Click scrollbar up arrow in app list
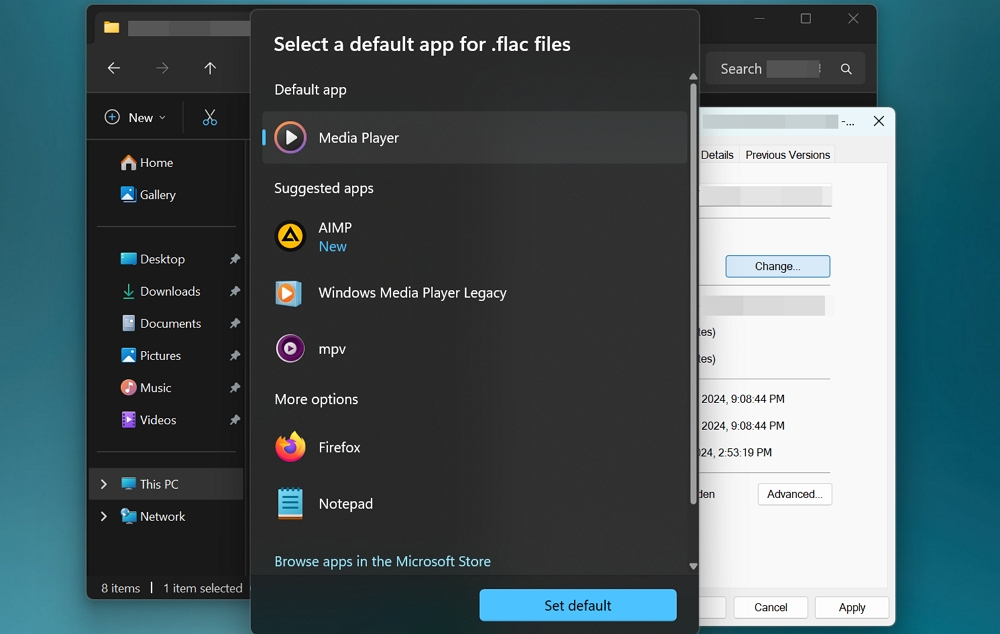This screenshot has width=1000, height=634. (x=693, y=77)
